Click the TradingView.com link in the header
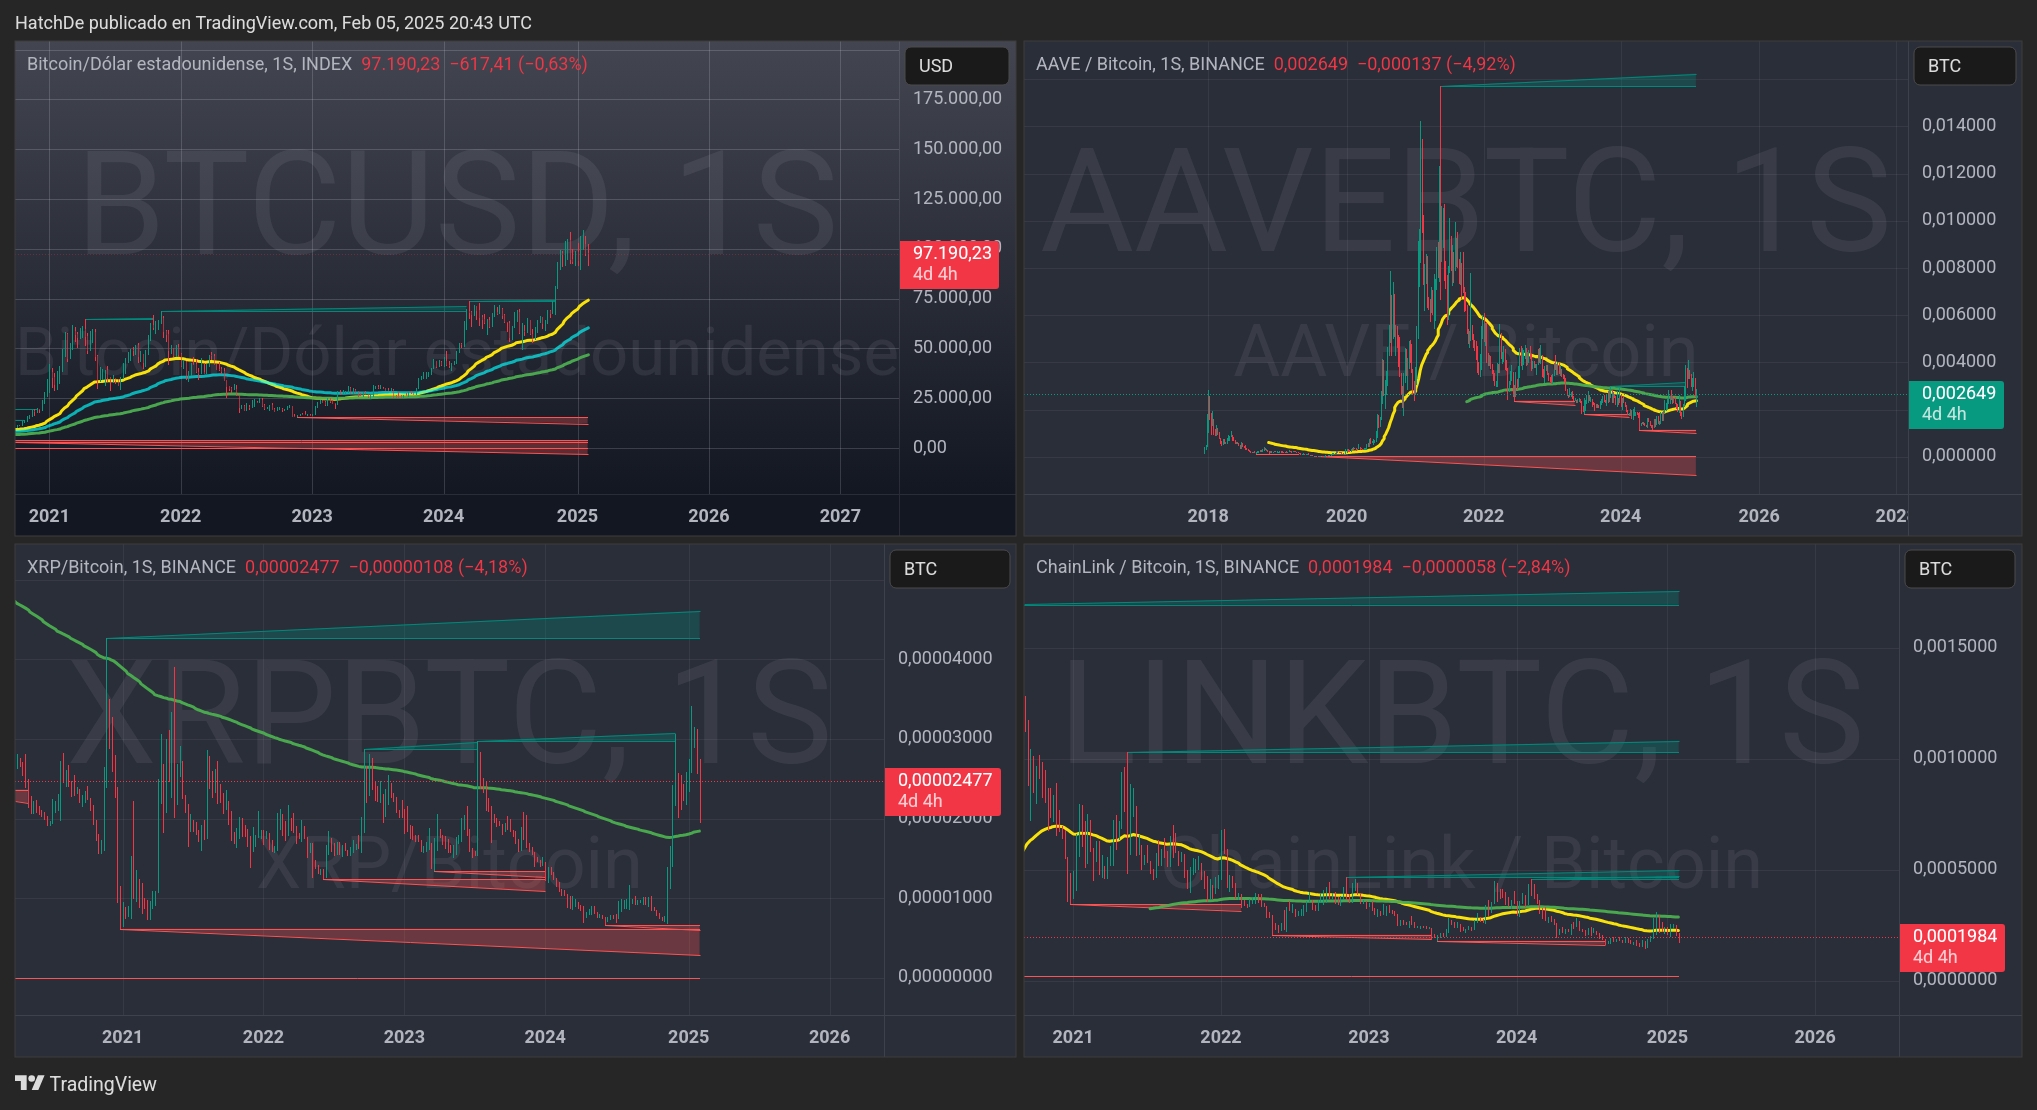2037x1110 pixels. point(262,22)
